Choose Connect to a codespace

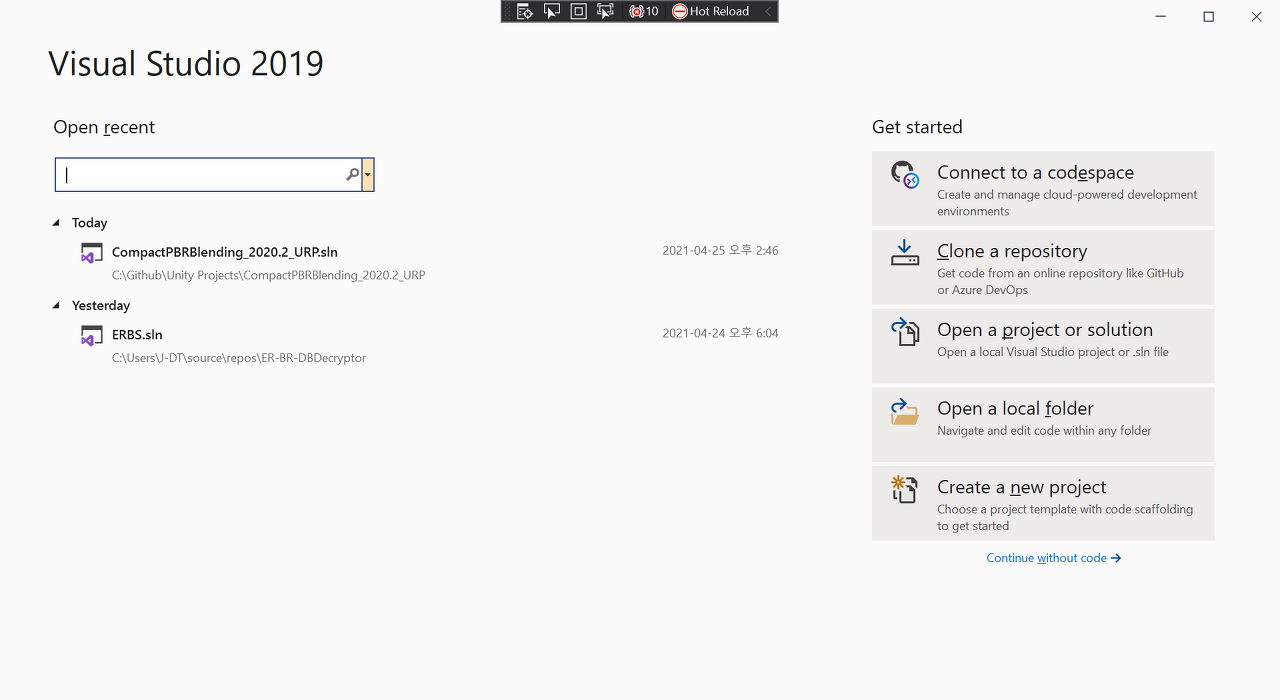[x=1043, y=189]
